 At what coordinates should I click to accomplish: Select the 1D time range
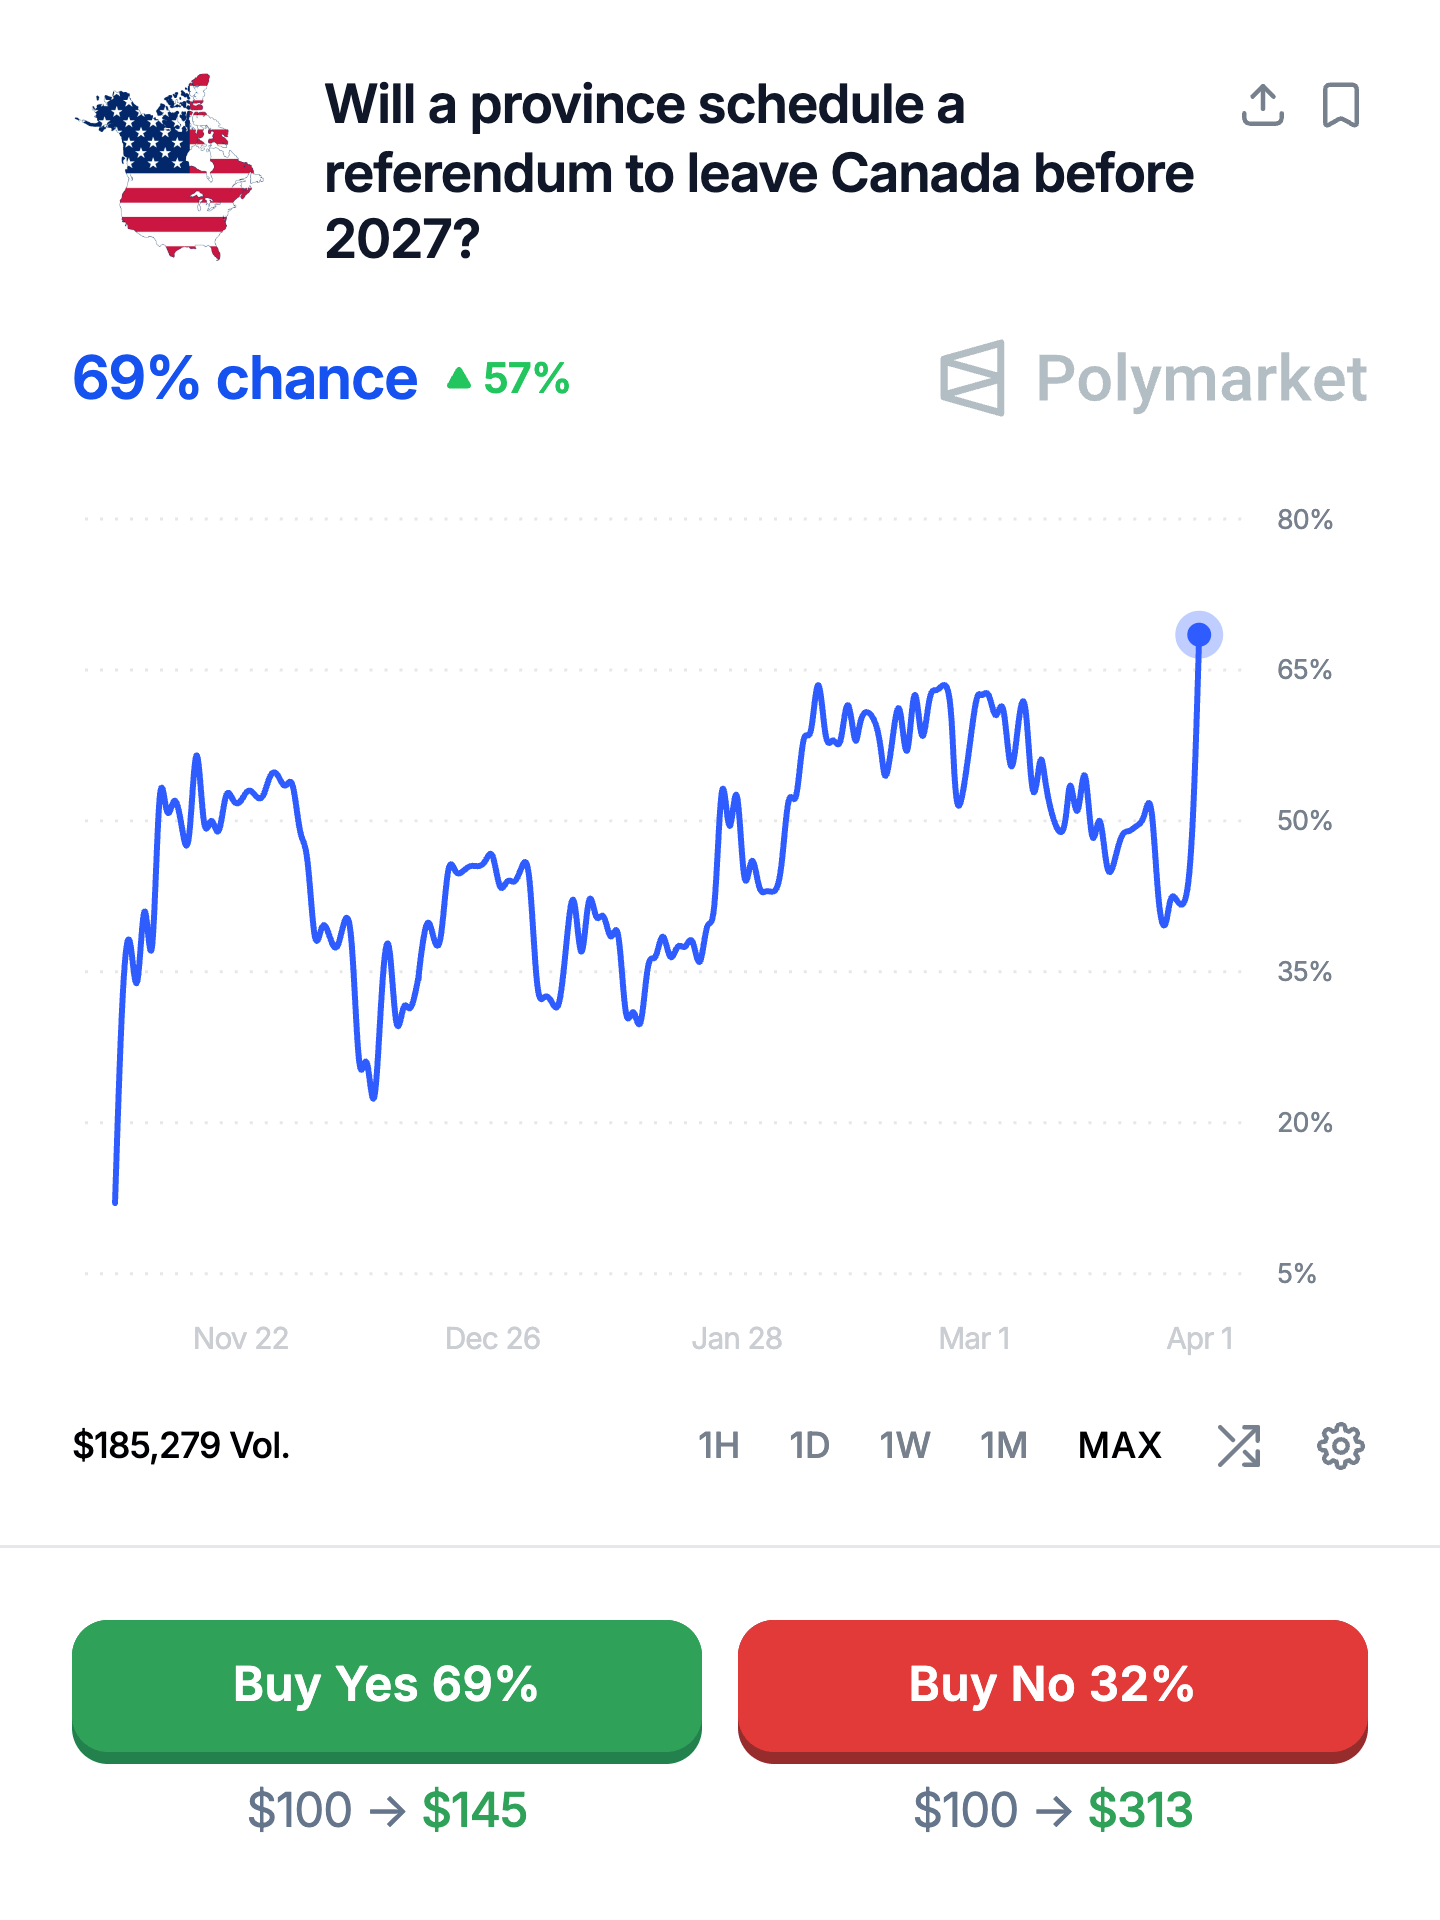pyautogui.click(x=809, y=1446)
